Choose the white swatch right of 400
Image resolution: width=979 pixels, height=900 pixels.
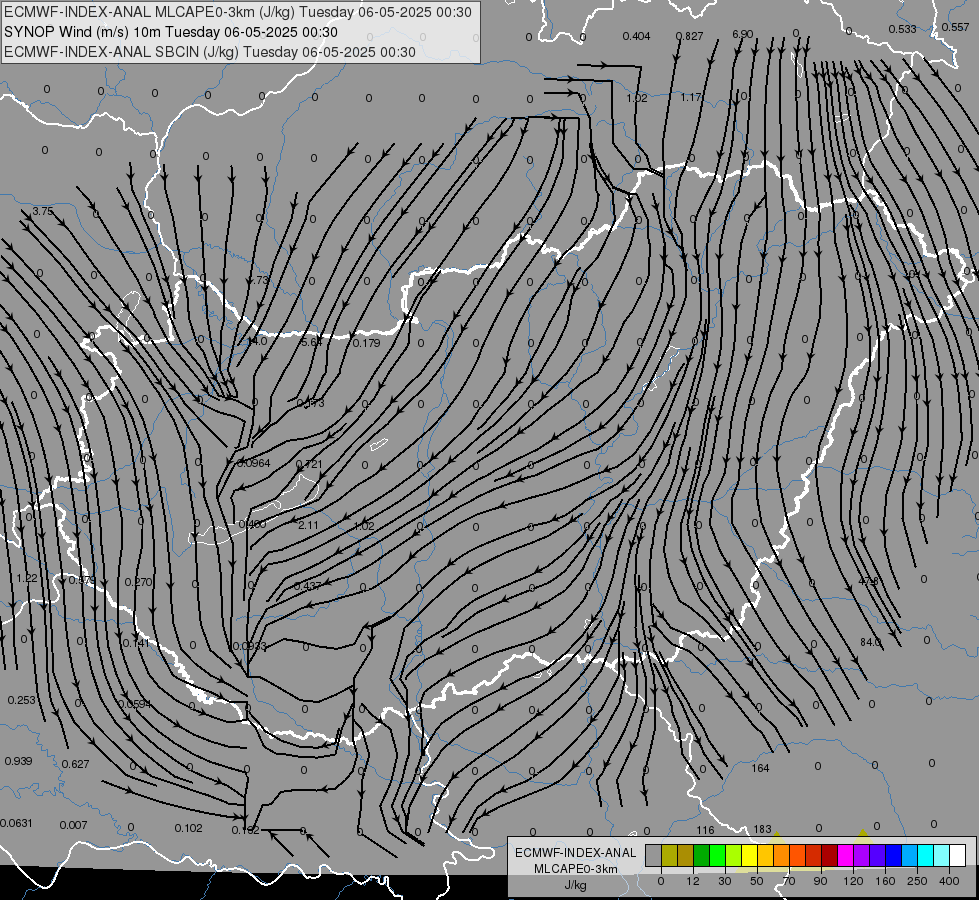click(x=958, y=855)
